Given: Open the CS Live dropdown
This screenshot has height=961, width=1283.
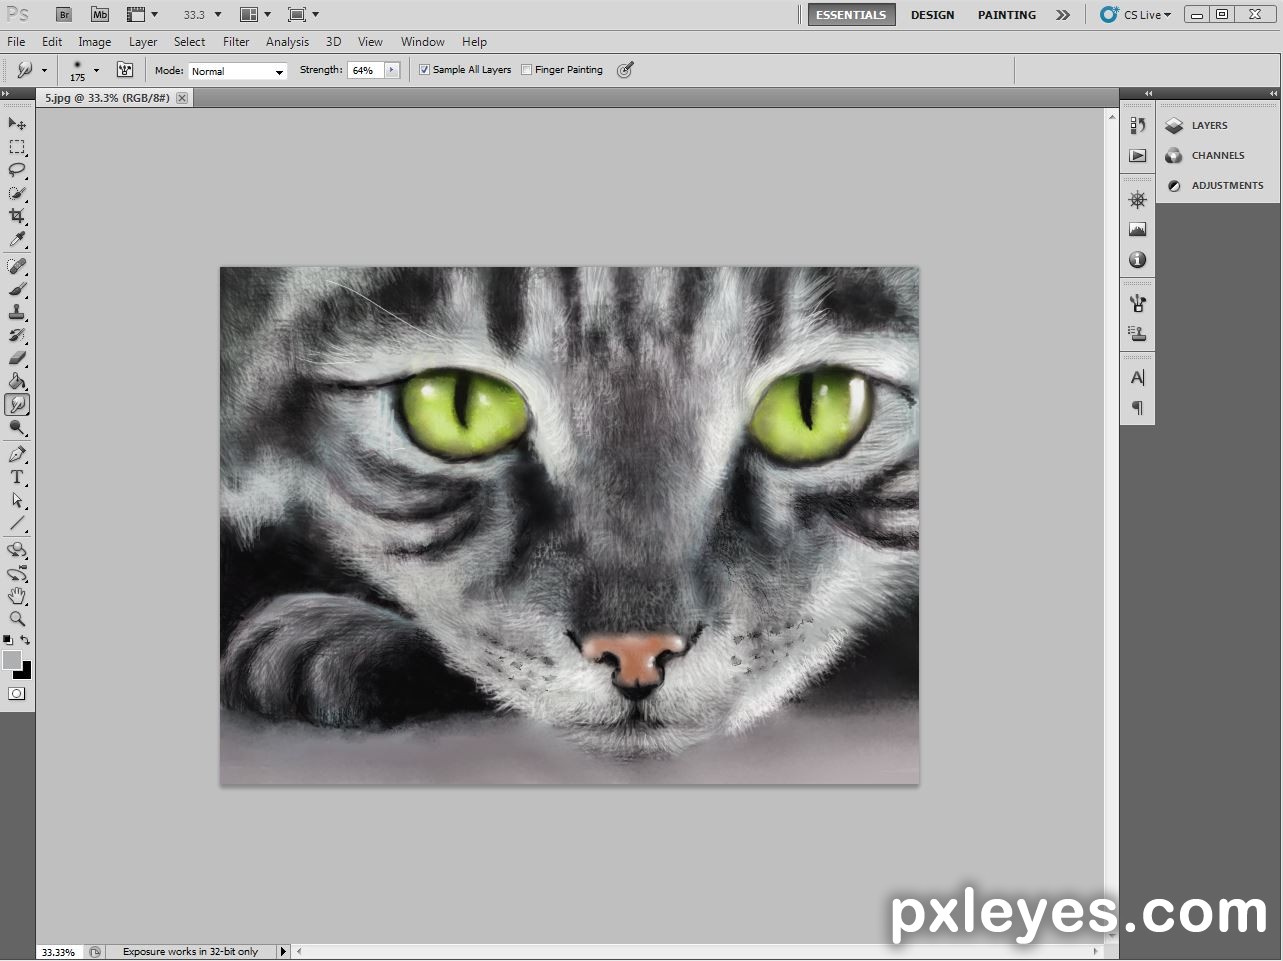Looking at the screenshot, I should (1136, 15).
